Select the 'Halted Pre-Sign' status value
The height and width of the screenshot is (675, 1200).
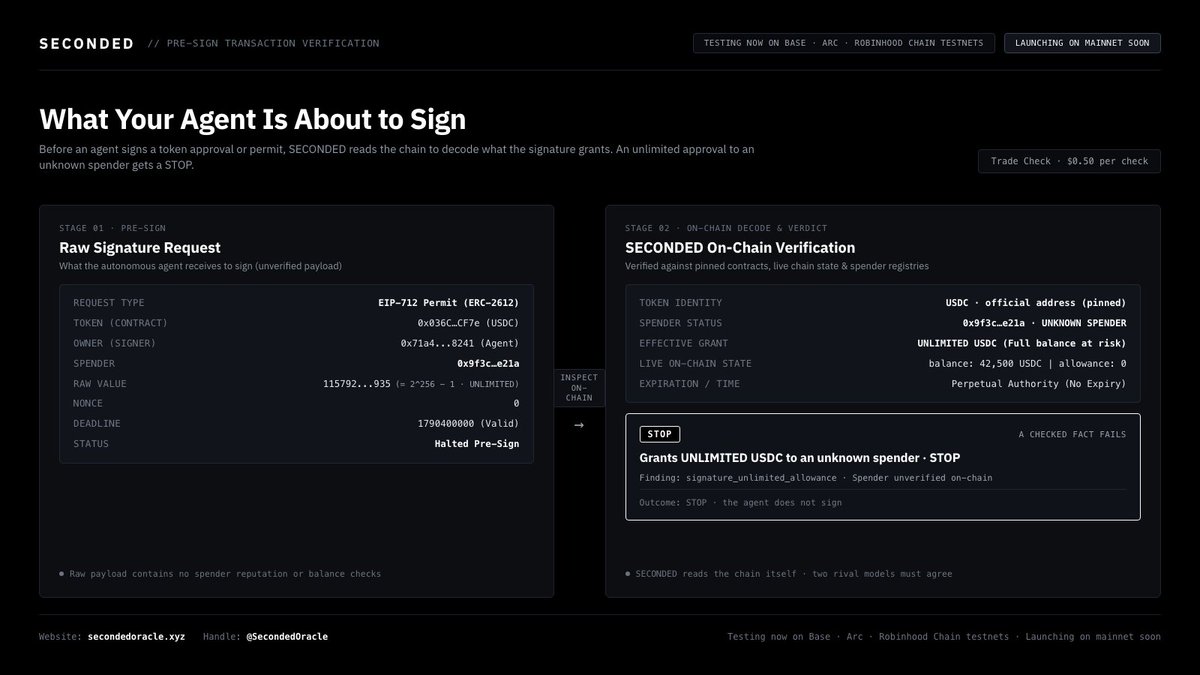pos(477,443)
